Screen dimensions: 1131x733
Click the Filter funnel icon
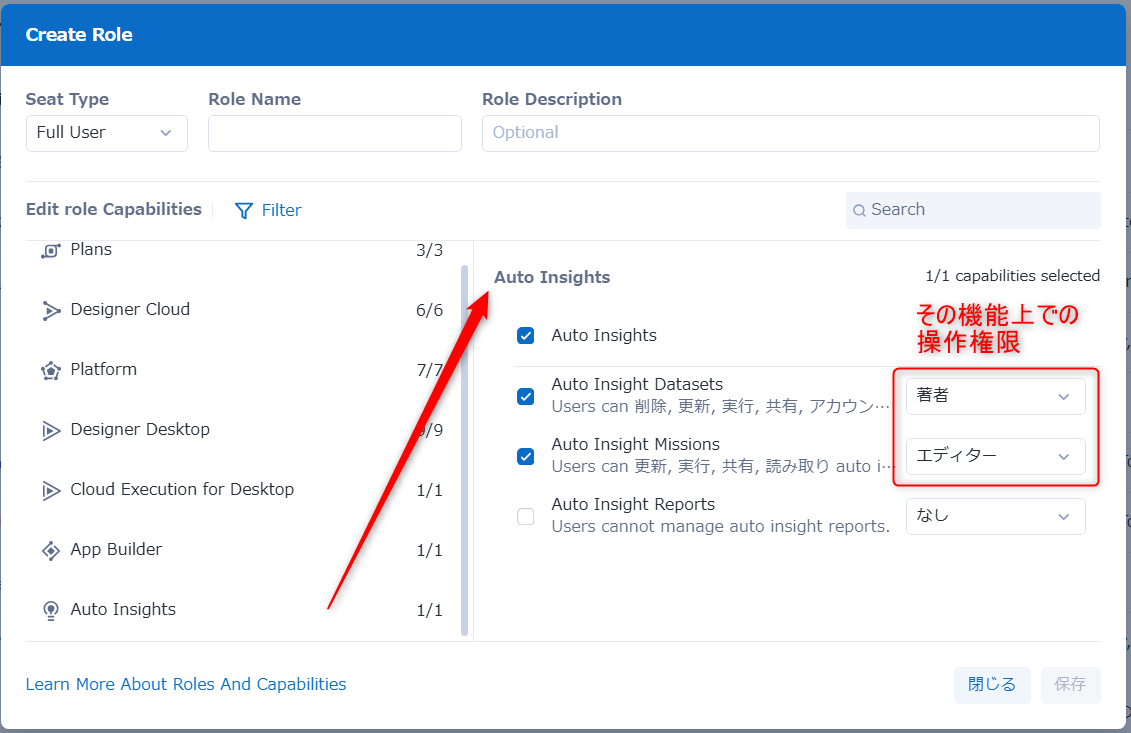pos(244,211)
